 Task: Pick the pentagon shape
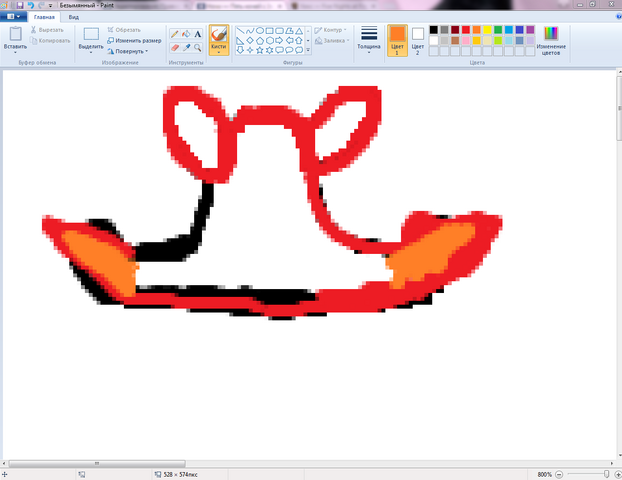click(x=260, y=40)
